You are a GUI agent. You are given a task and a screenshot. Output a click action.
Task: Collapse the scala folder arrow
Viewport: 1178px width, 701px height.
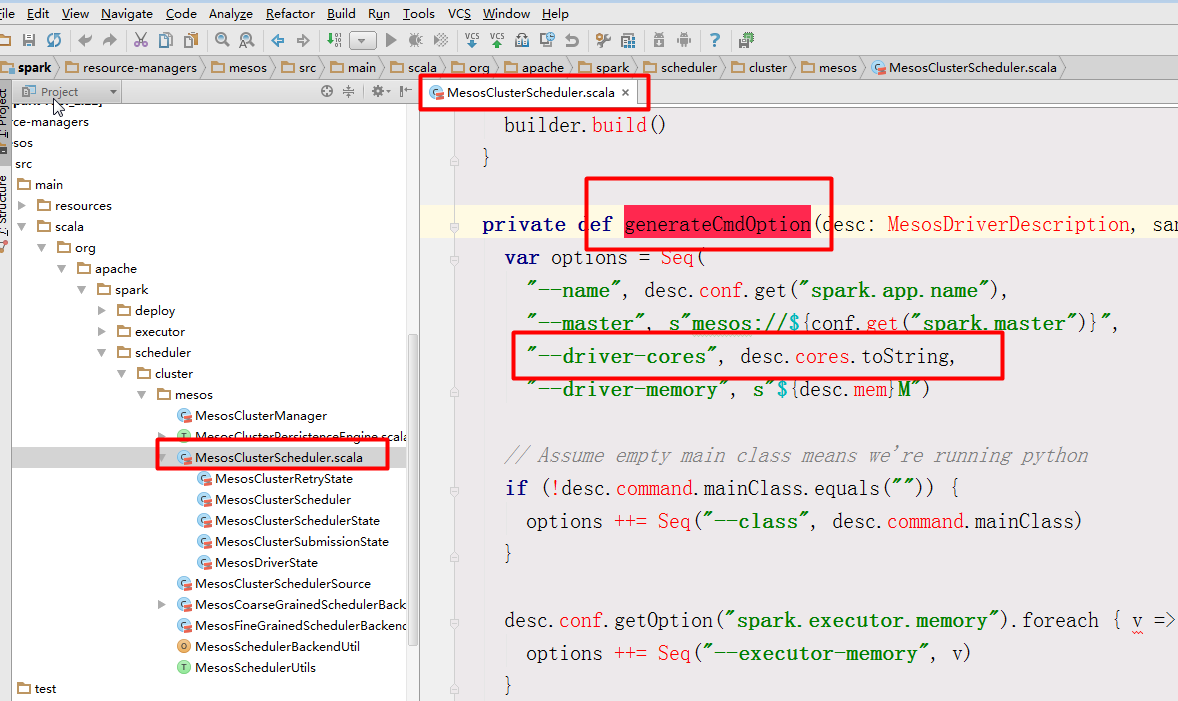click(x=22, y=226)
